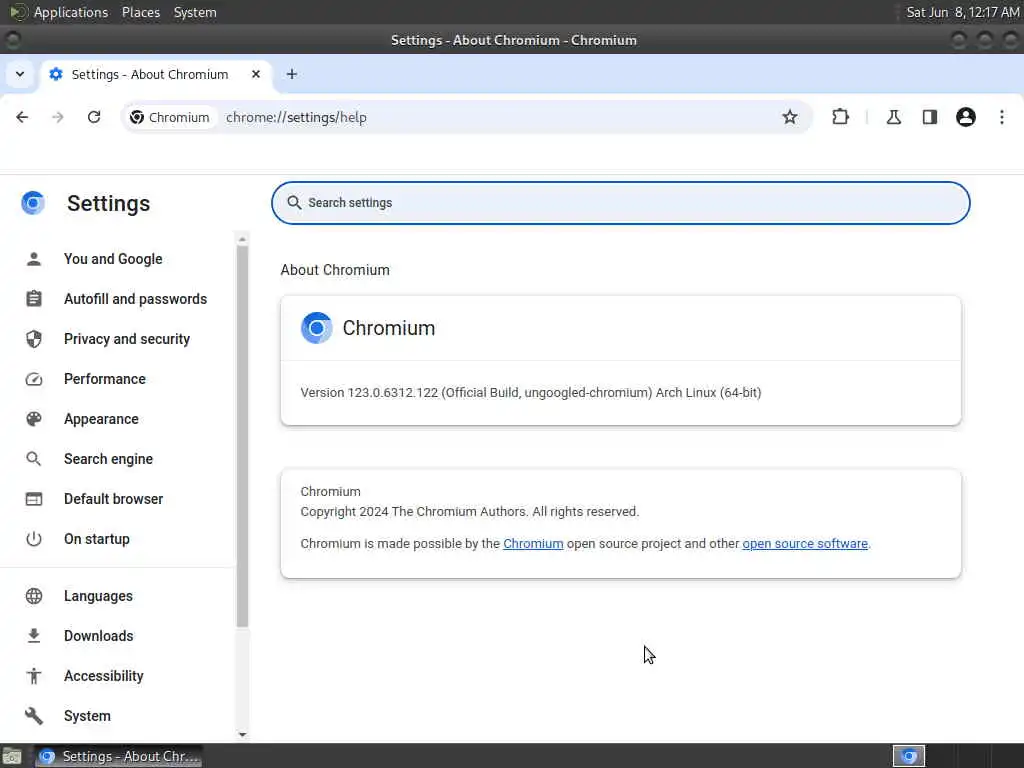Open Performance settings
The image size is (1024, 768).
pyautogui.click(x=104, y=379)
